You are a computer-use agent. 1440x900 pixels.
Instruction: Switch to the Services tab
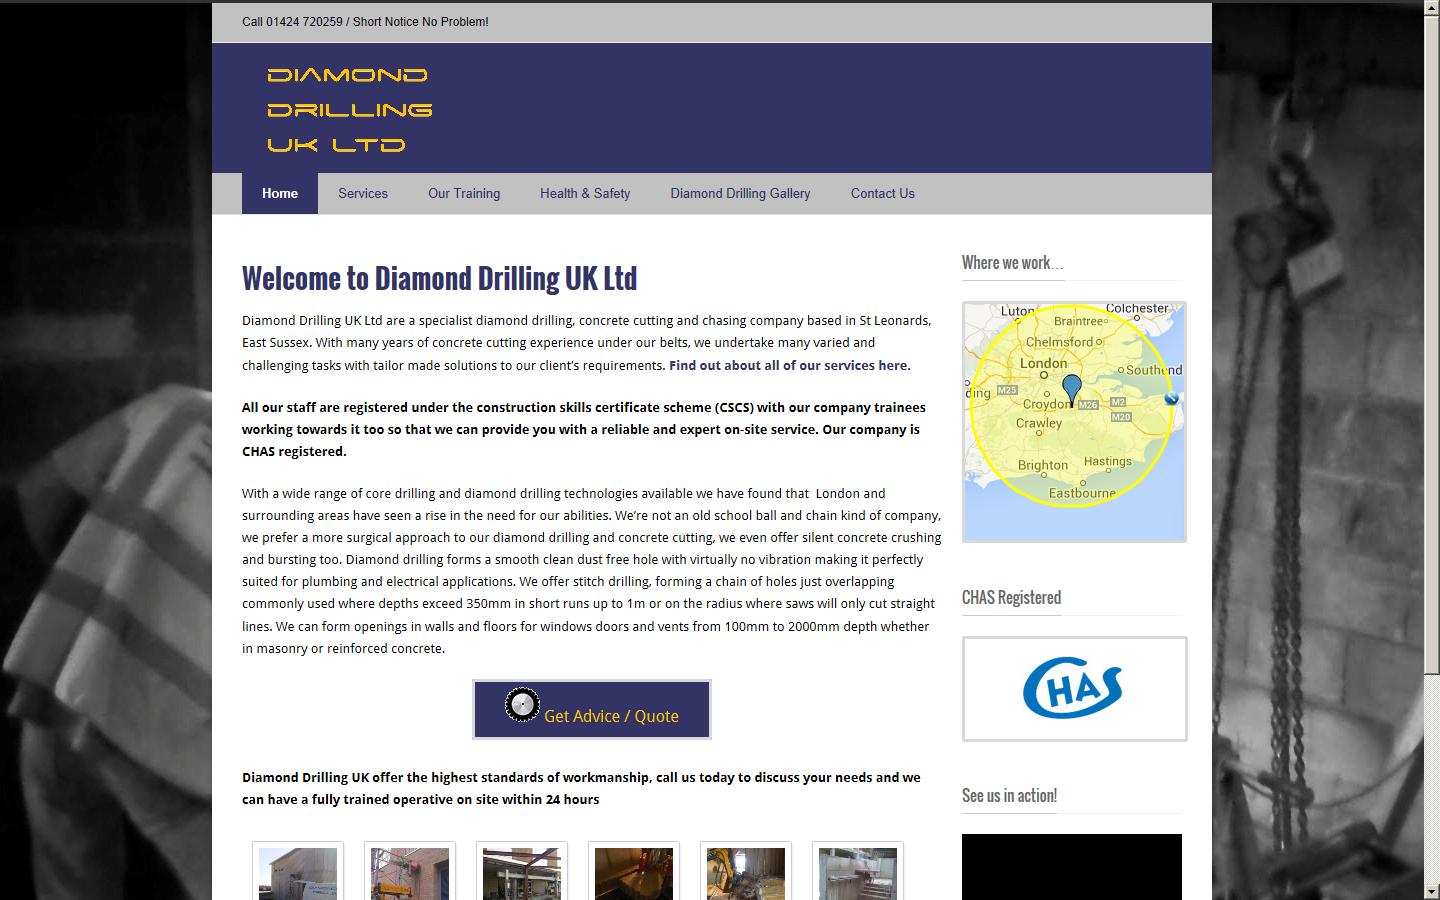pyautogui.click(x=363, y=193)
